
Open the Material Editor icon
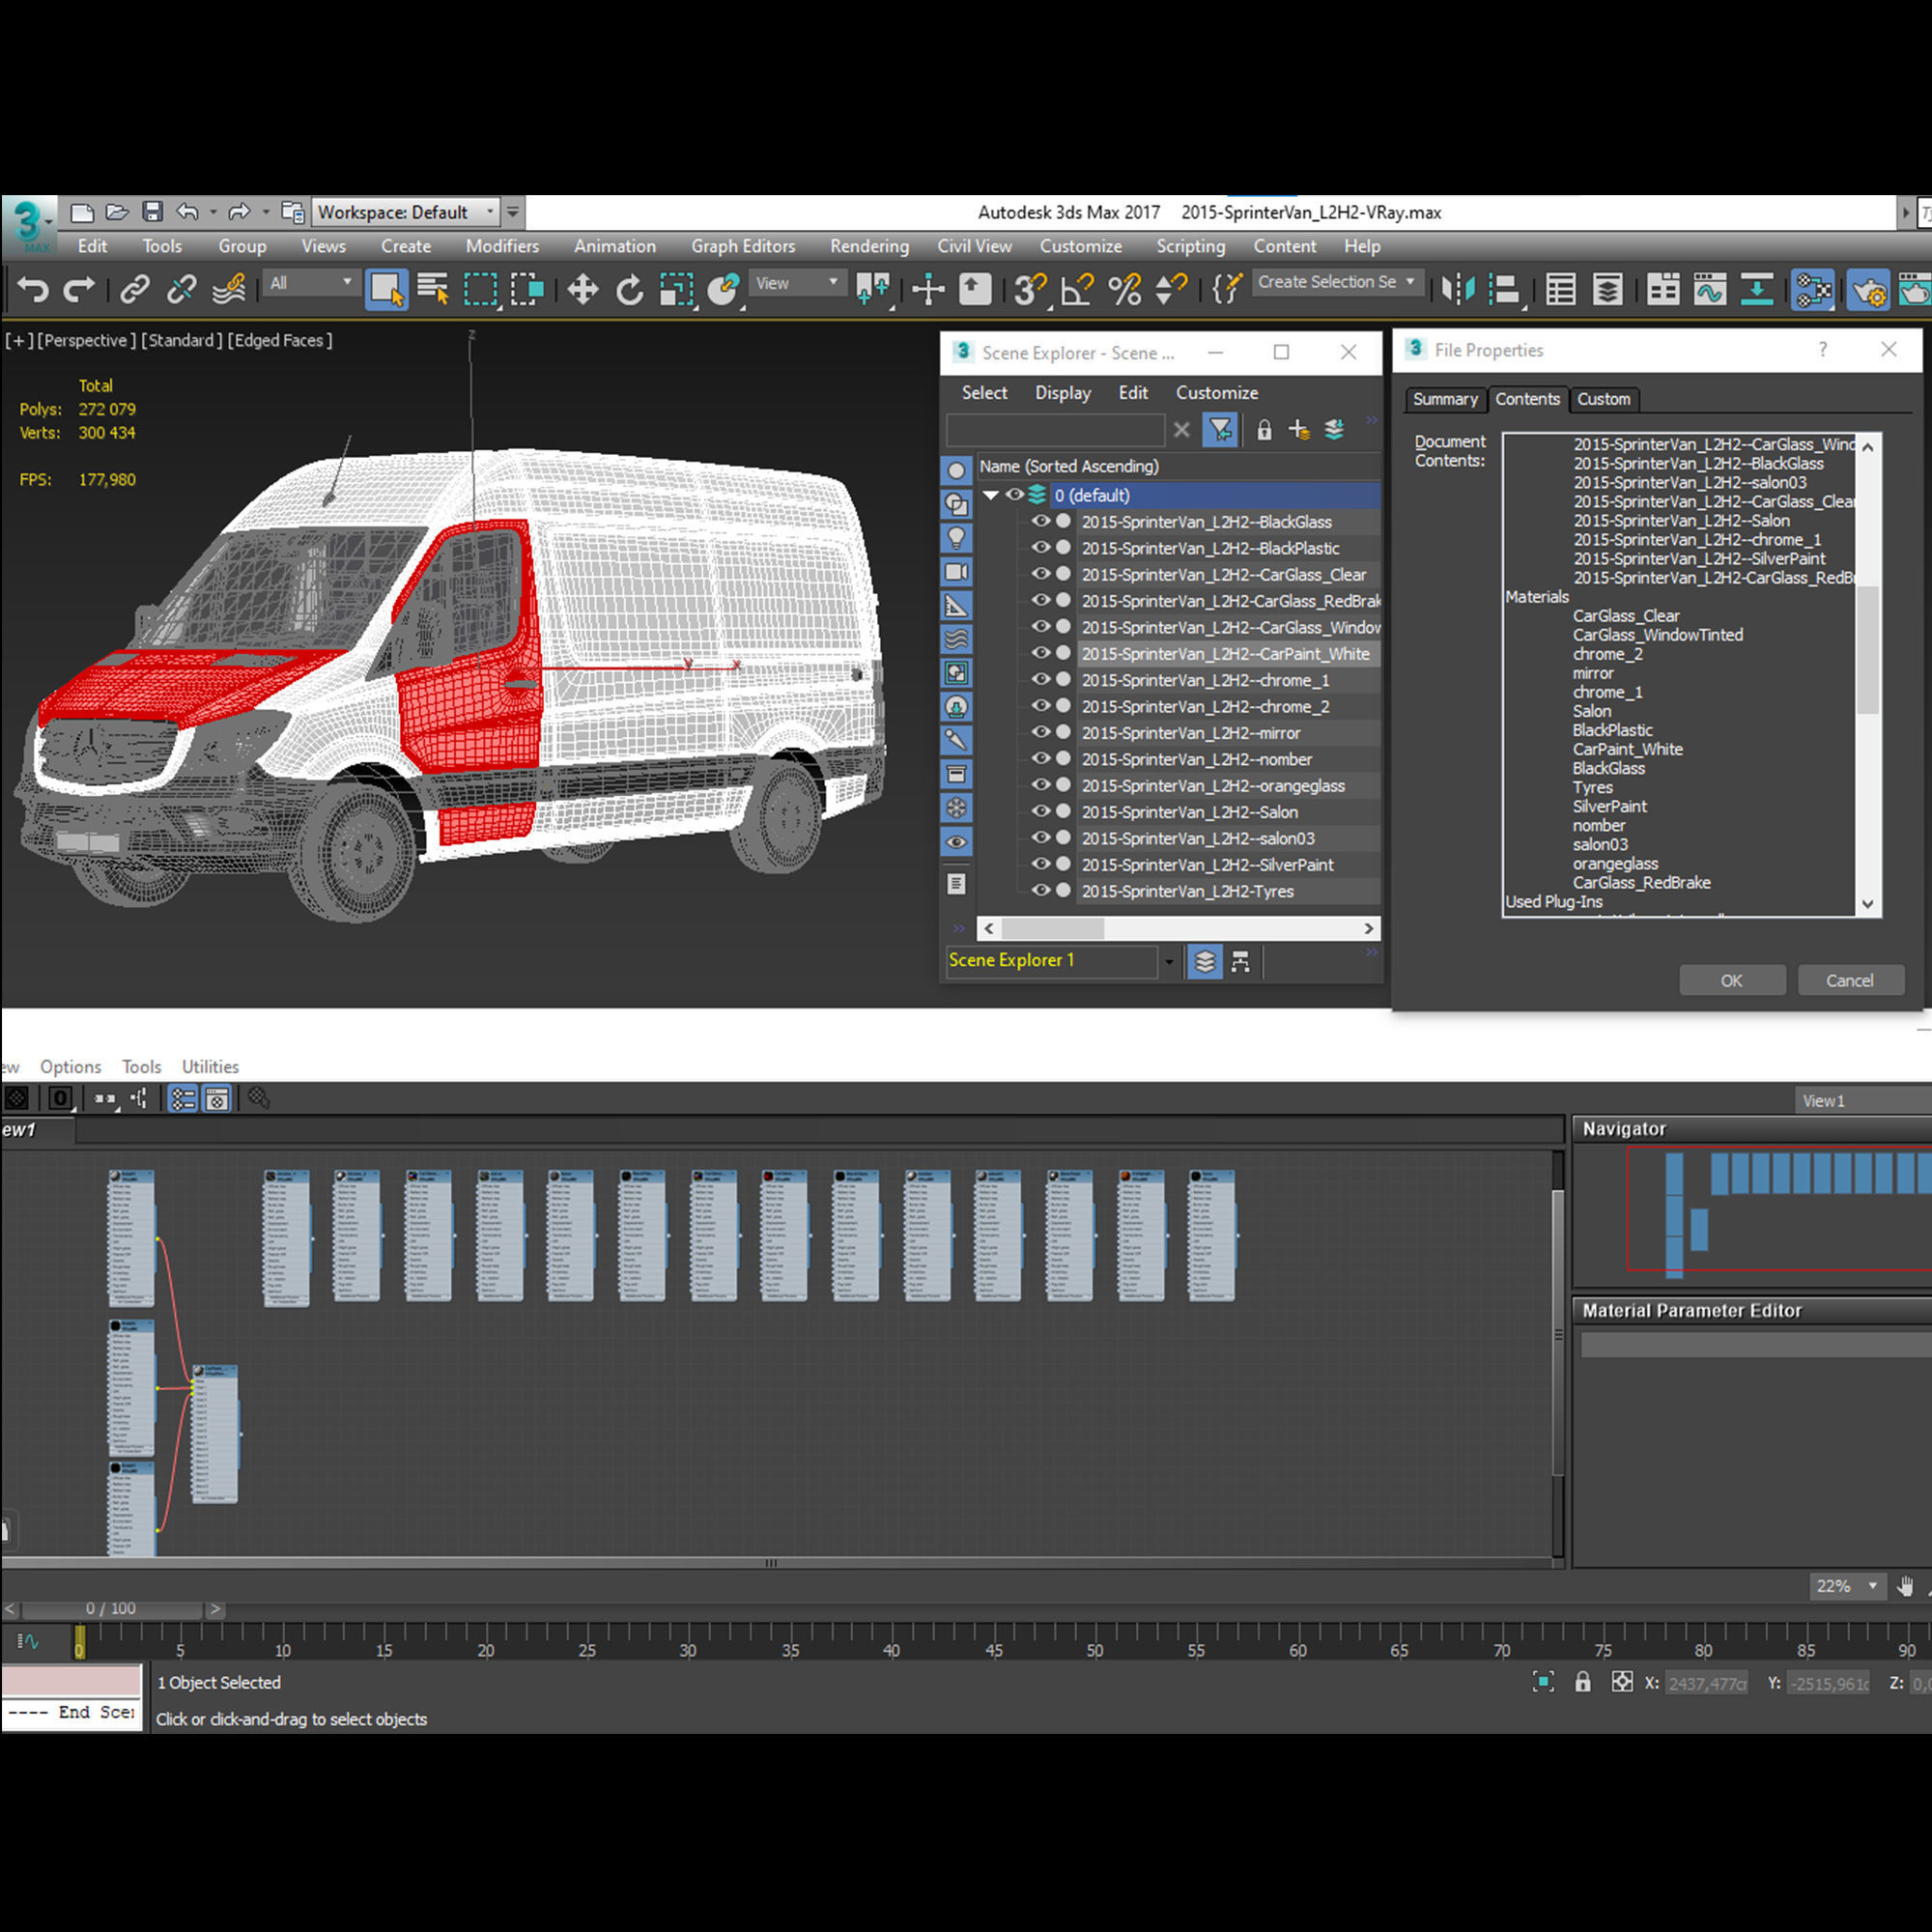tap(1812, 290)
